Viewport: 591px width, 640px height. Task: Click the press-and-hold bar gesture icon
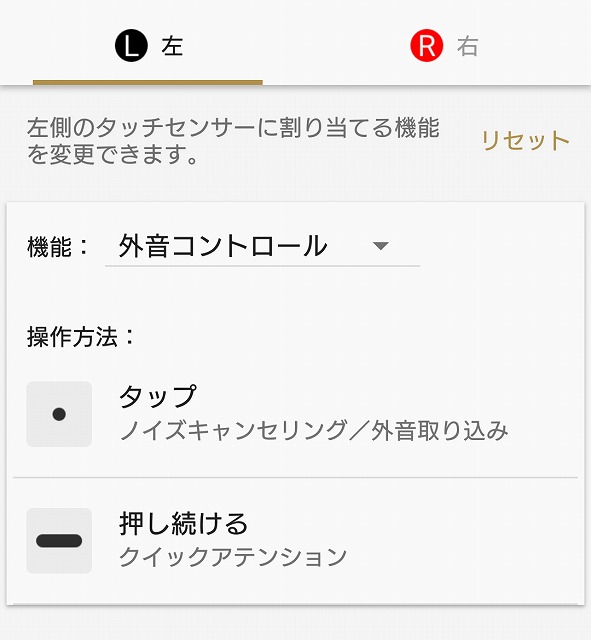pyautogui.click(x=59, y=540)
